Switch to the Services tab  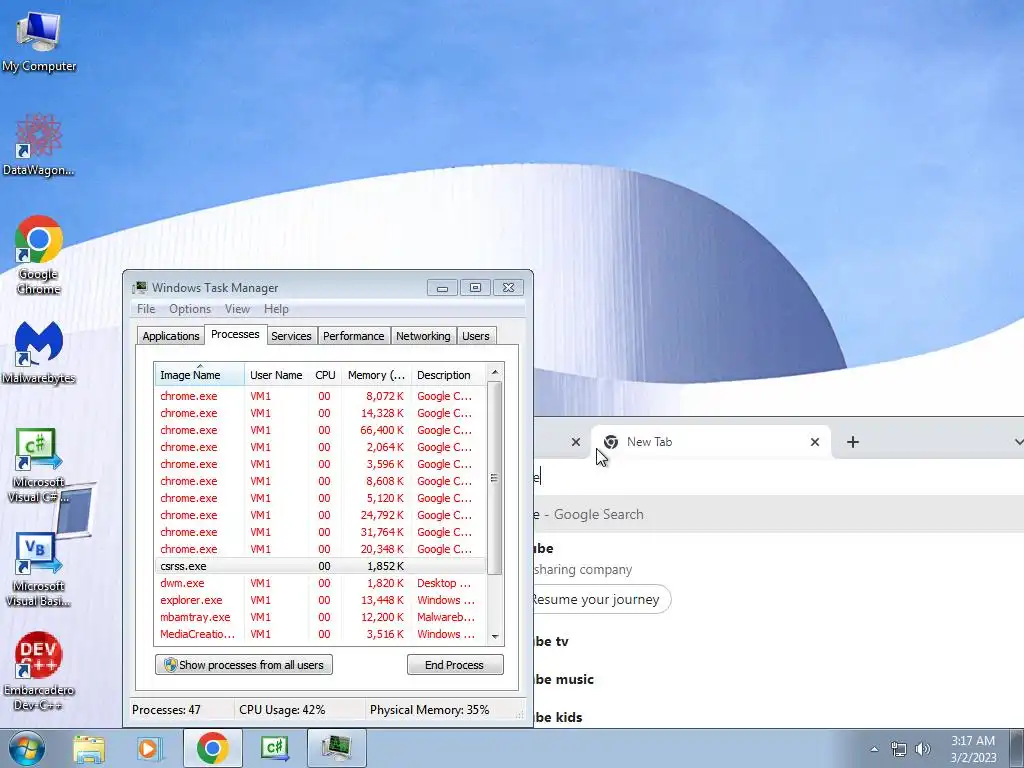(291, 336)
